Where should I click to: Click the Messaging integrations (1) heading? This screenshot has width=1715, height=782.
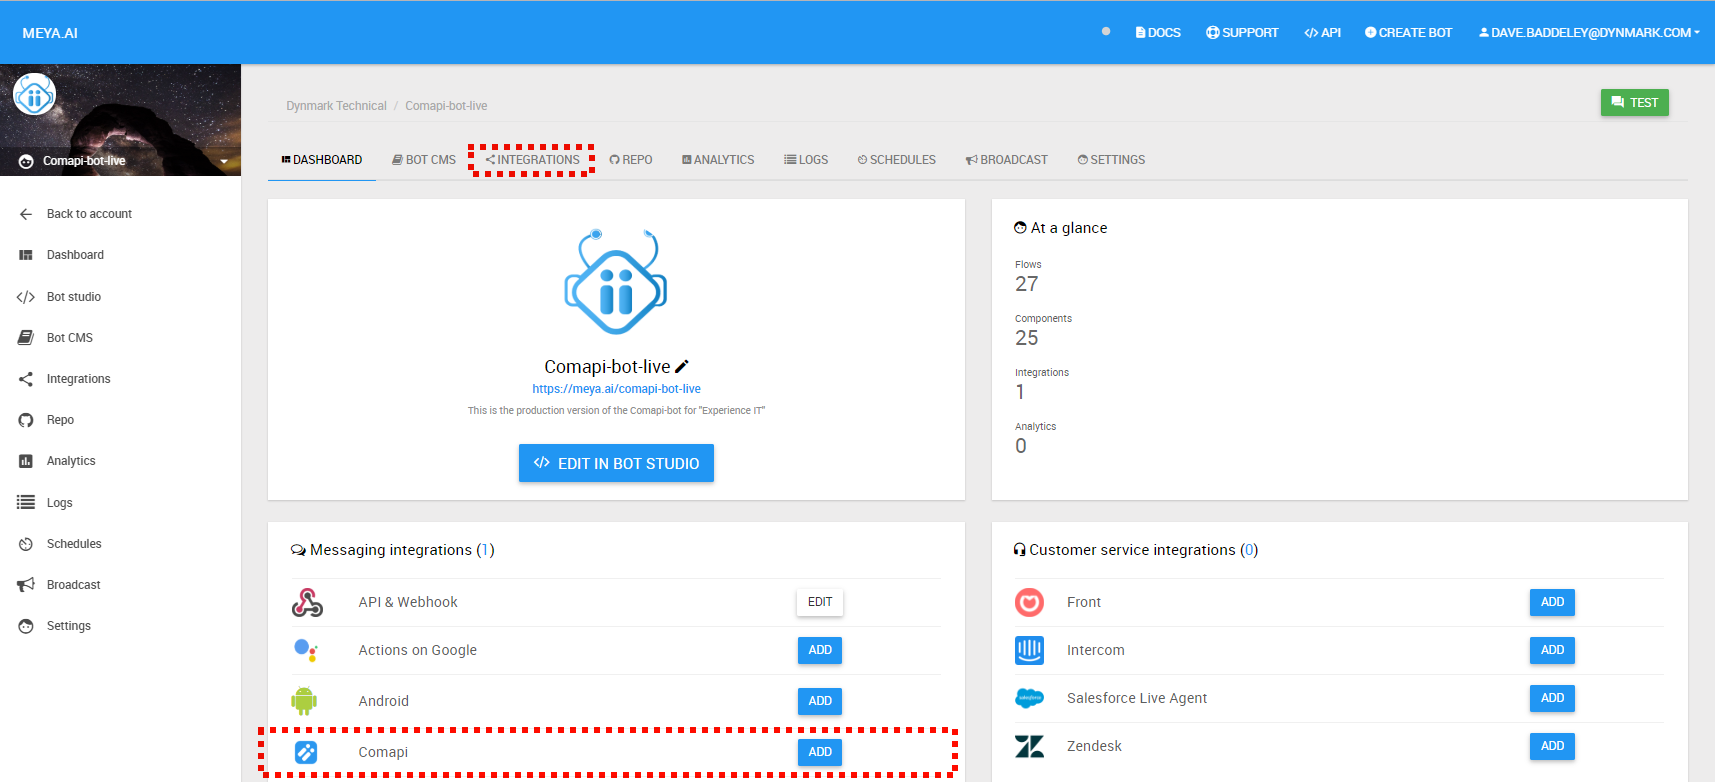[x=392, y=550]
